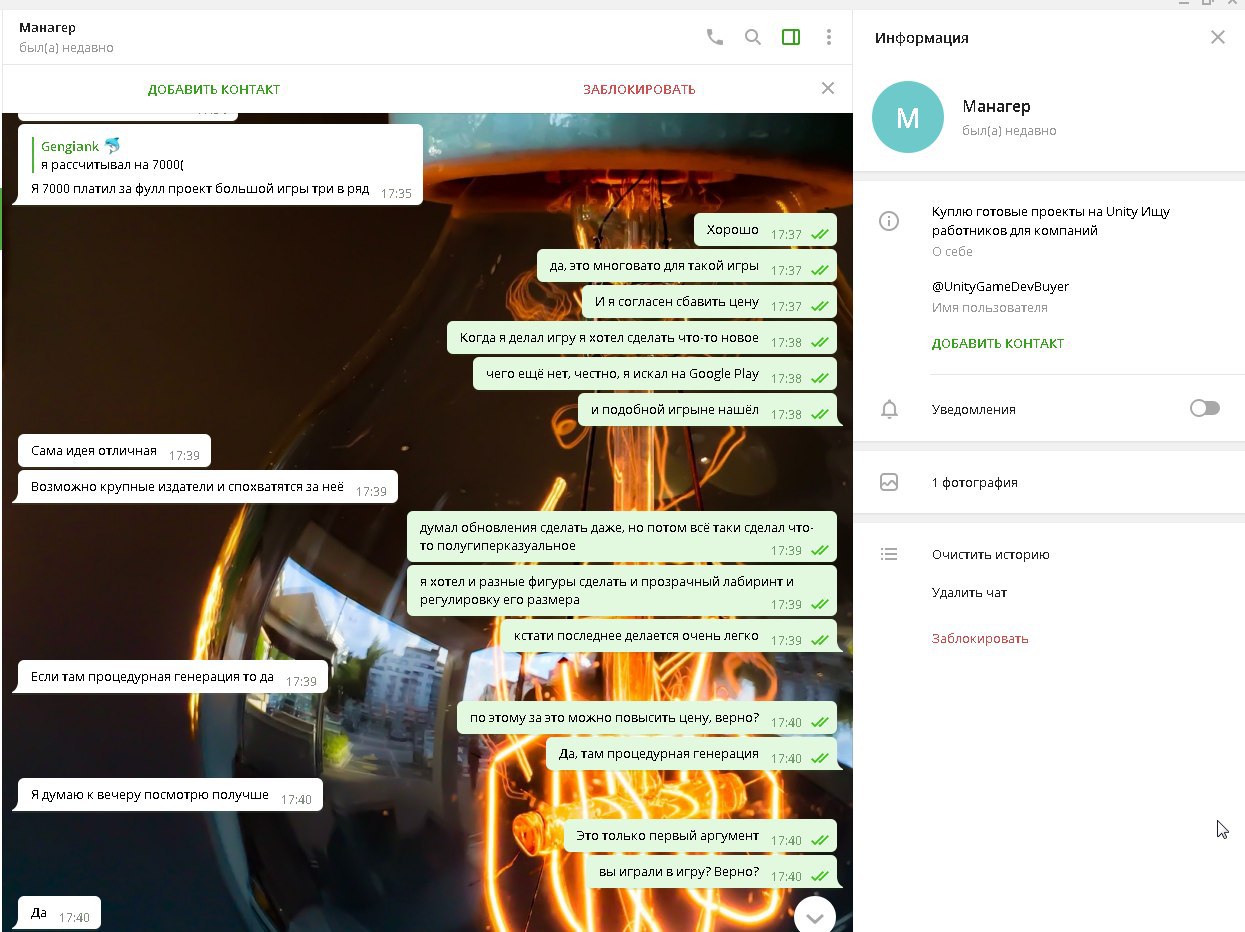Click the Уведомления label
This screenshot has width=1245, height=932.
point(974,409)
